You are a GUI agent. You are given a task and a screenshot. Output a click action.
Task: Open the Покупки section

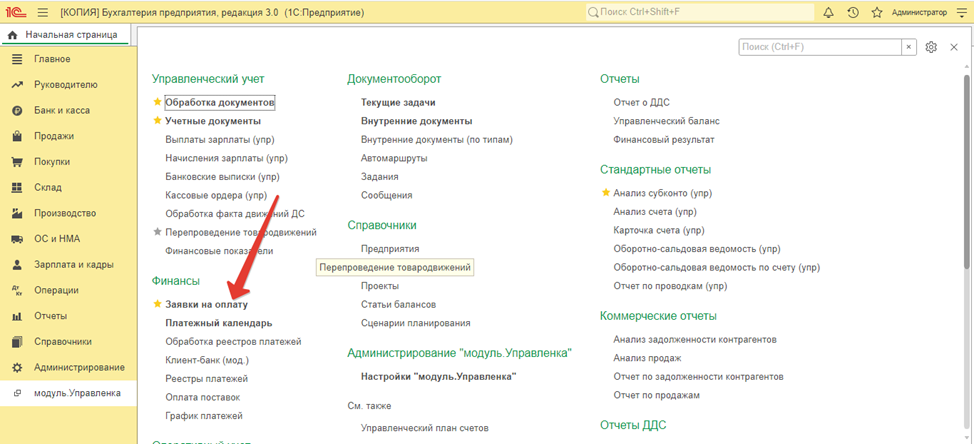(x=68, y=162)
